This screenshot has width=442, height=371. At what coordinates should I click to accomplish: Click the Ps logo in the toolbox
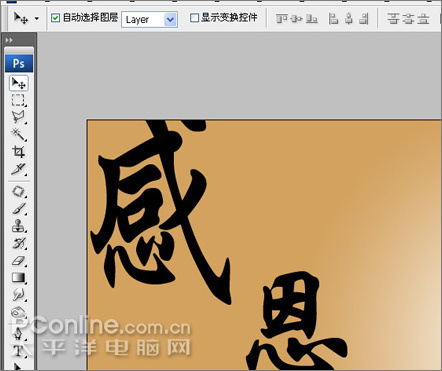(19, 63)
